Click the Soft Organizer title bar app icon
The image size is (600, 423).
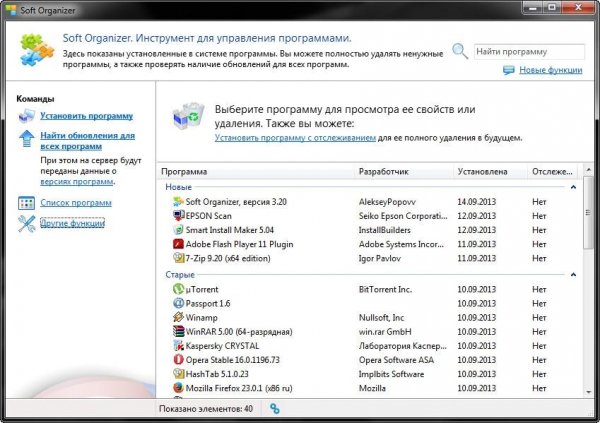click(x=10, y=10)
